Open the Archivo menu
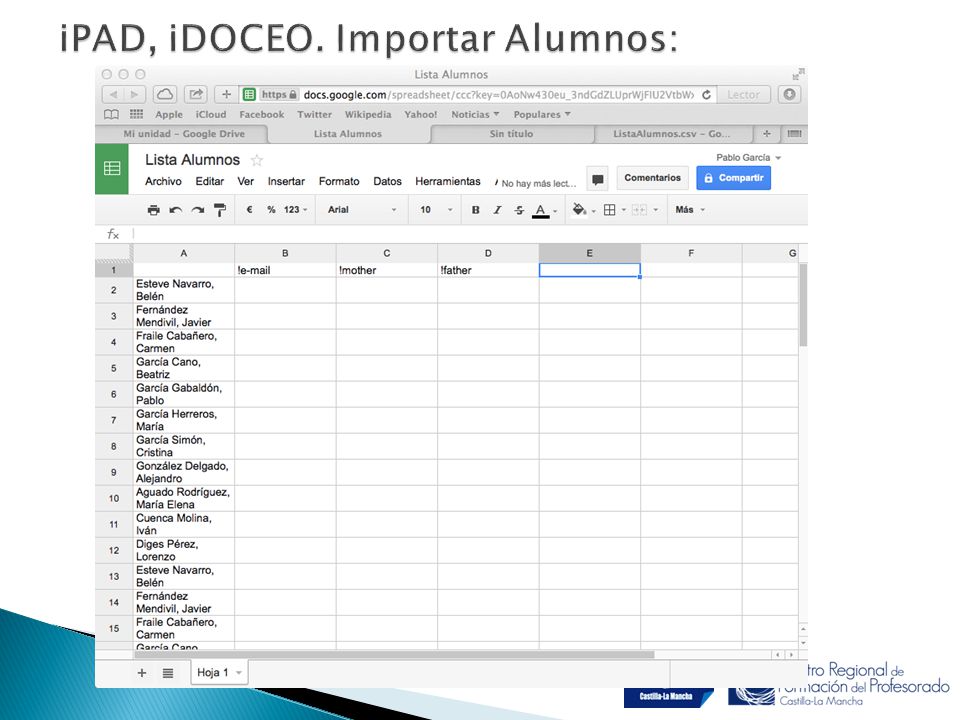The height and width of the screenshot is (720, 960). 163,181
